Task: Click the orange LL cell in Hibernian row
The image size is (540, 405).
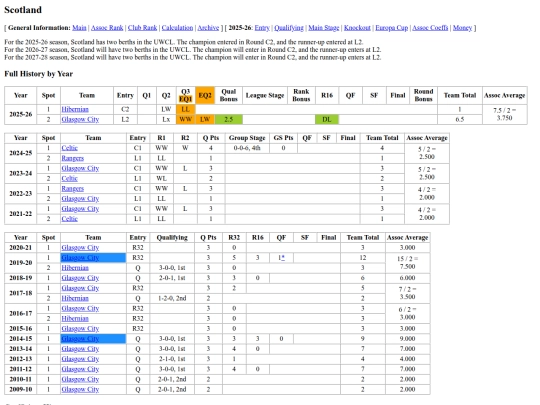Action: point(185,110)
